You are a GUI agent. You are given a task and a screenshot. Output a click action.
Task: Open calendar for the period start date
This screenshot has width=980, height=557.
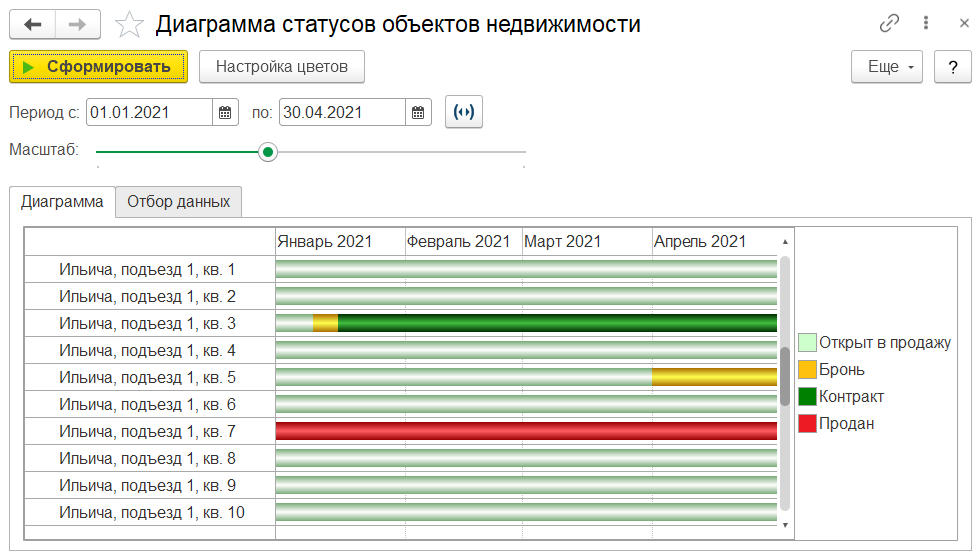pyautogui.click(x=226, y=113)
